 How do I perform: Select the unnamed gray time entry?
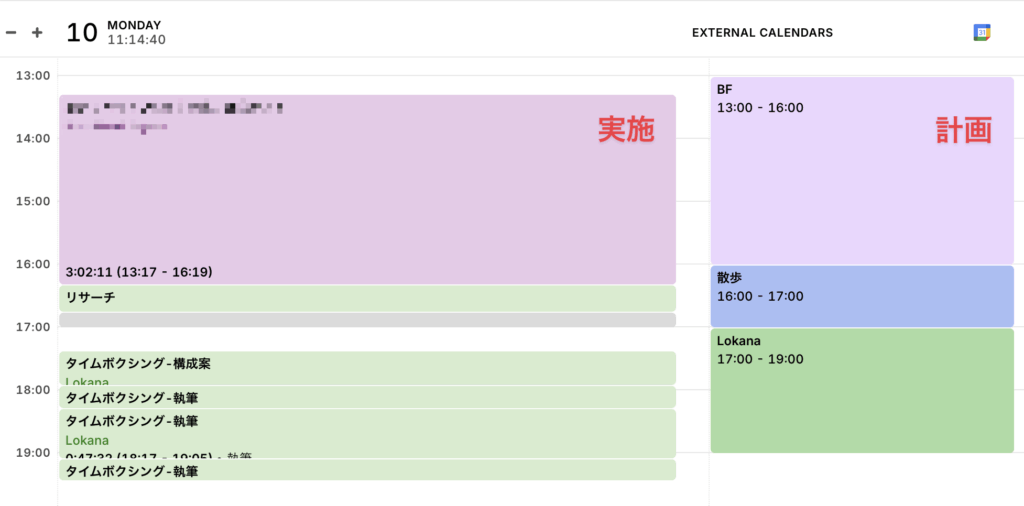click(367, 320)
